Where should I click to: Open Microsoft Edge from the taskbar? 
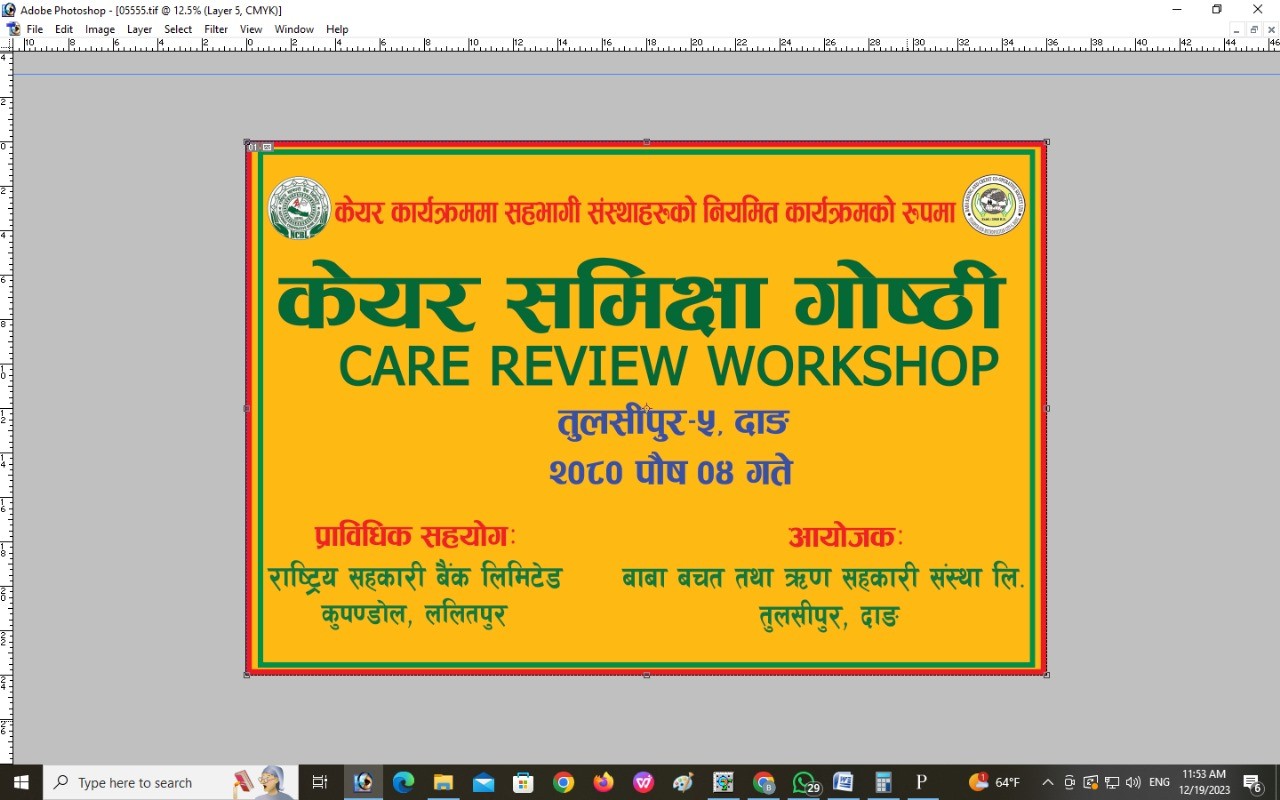tap(403, 782)
